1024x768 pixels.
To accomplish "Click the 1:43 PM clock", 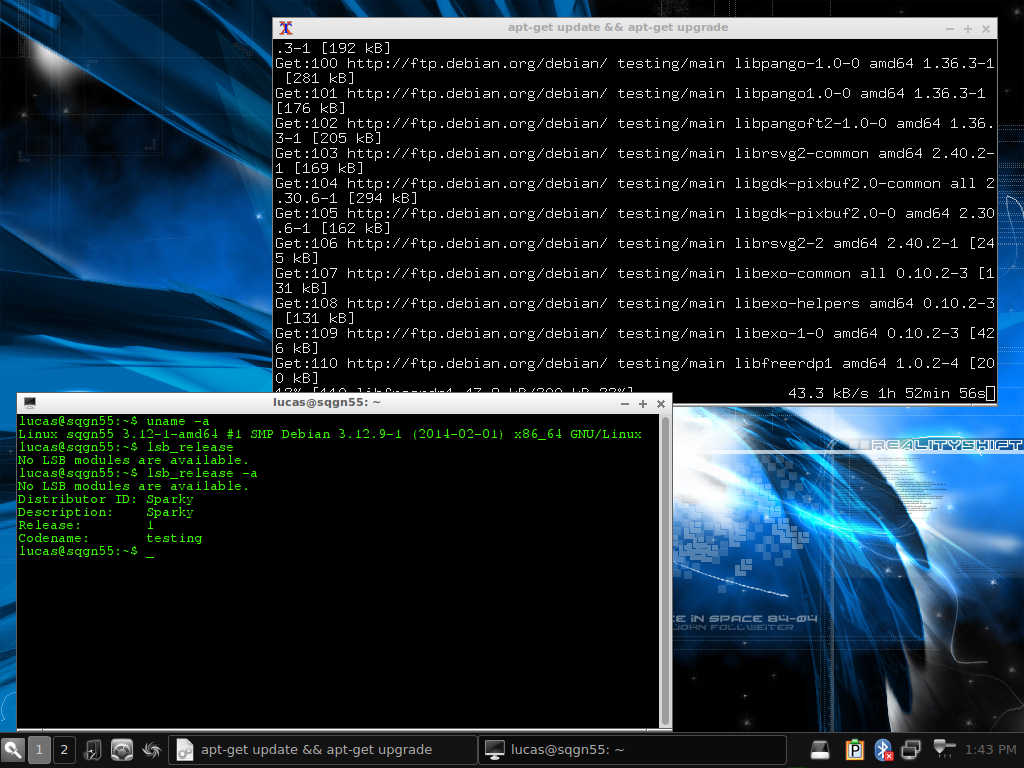I will [x=990, y=750].
